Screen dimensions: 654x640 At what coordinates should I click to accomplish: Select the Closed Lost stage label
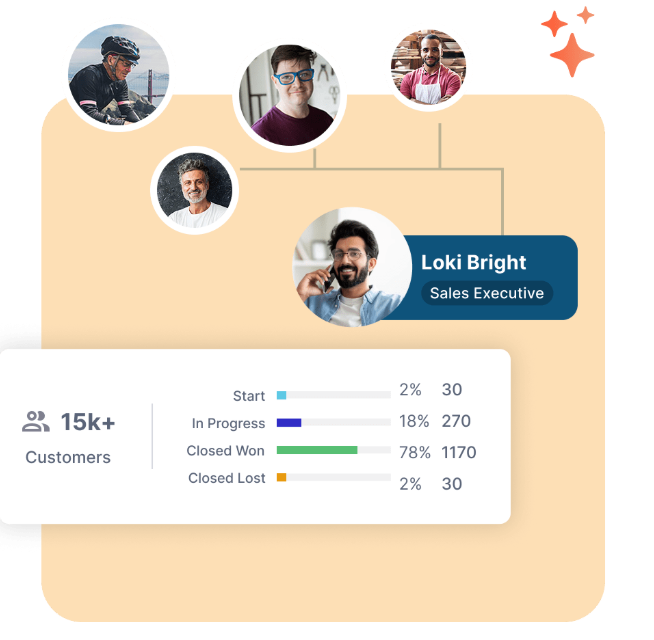[227, 478]
